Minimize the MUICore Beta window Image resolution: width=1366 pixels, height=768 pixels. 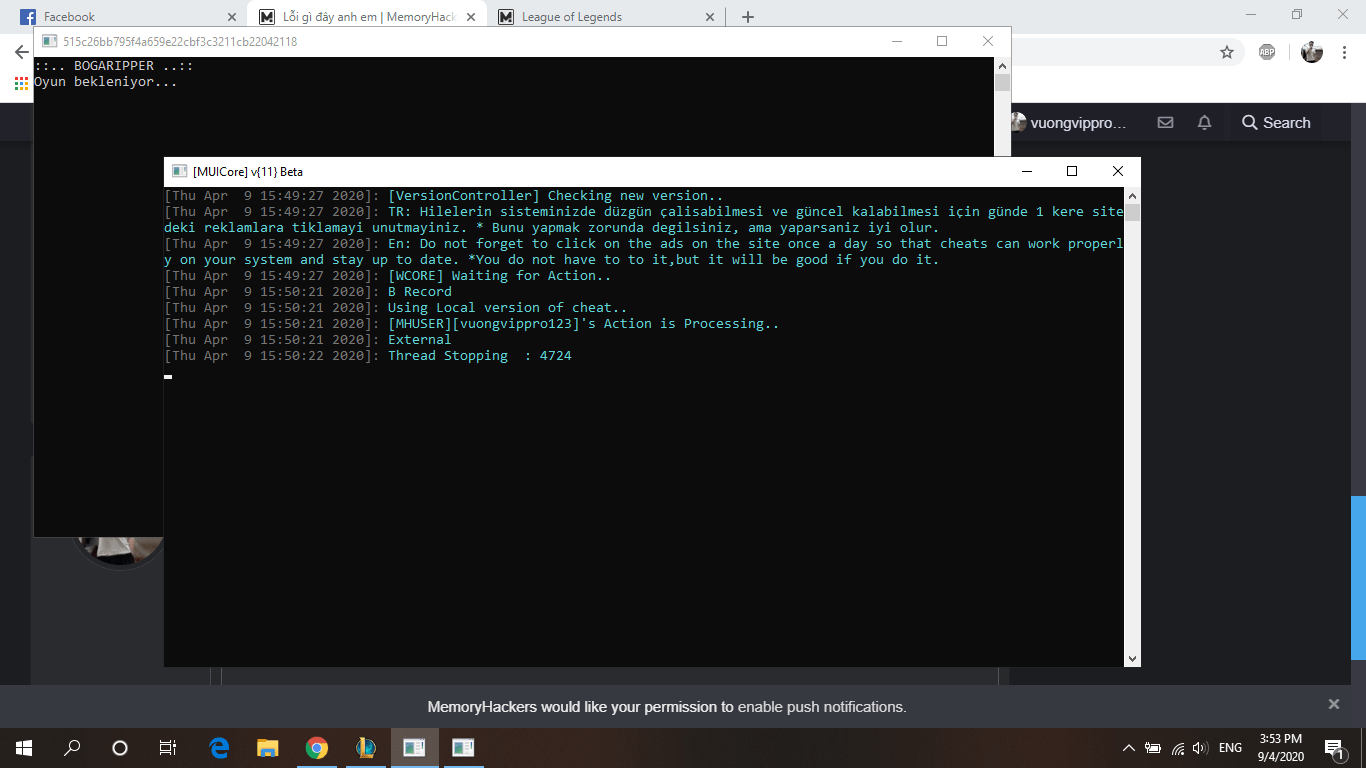pyautogui.click(x=1026, y=171)
